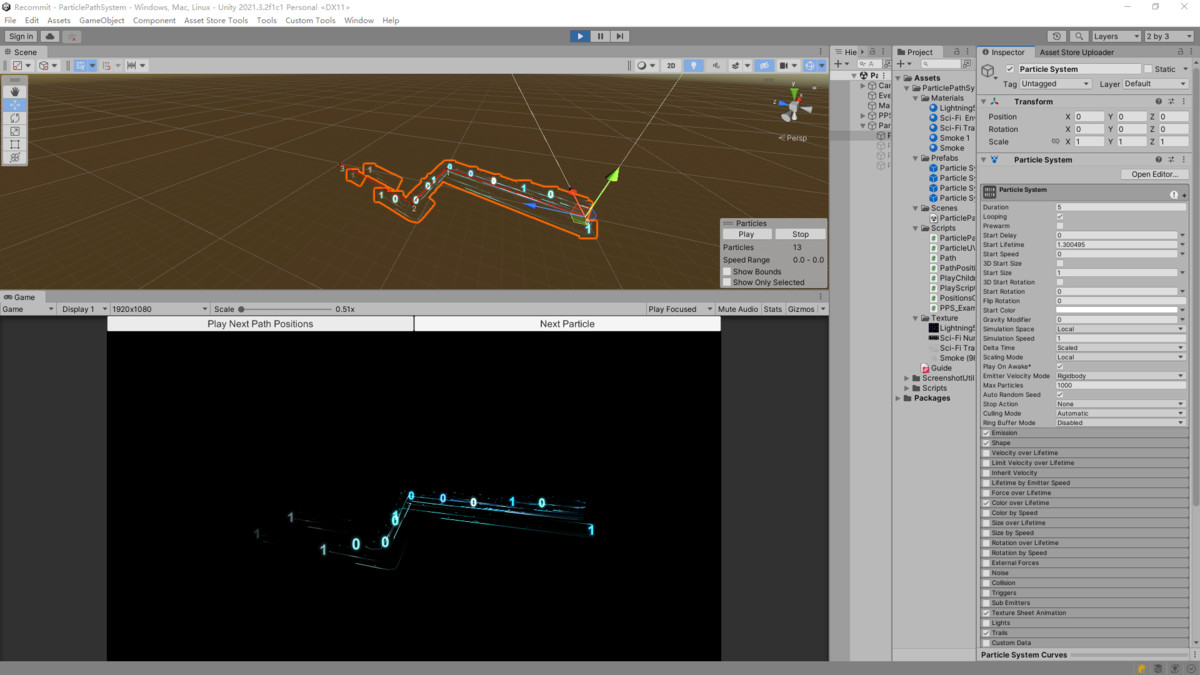Select the Scale tool in scene toolbar
Image resolution: width=1200 pixels, height=675 pixels.
(x=15, y=131)
